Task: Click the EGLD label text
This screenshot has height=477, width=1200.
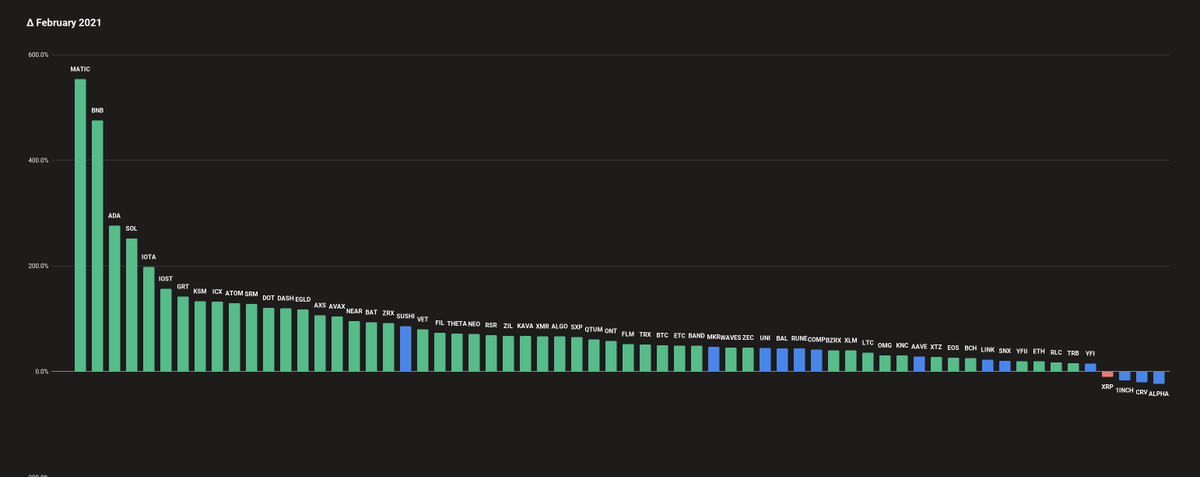Action: coord(303,299)
